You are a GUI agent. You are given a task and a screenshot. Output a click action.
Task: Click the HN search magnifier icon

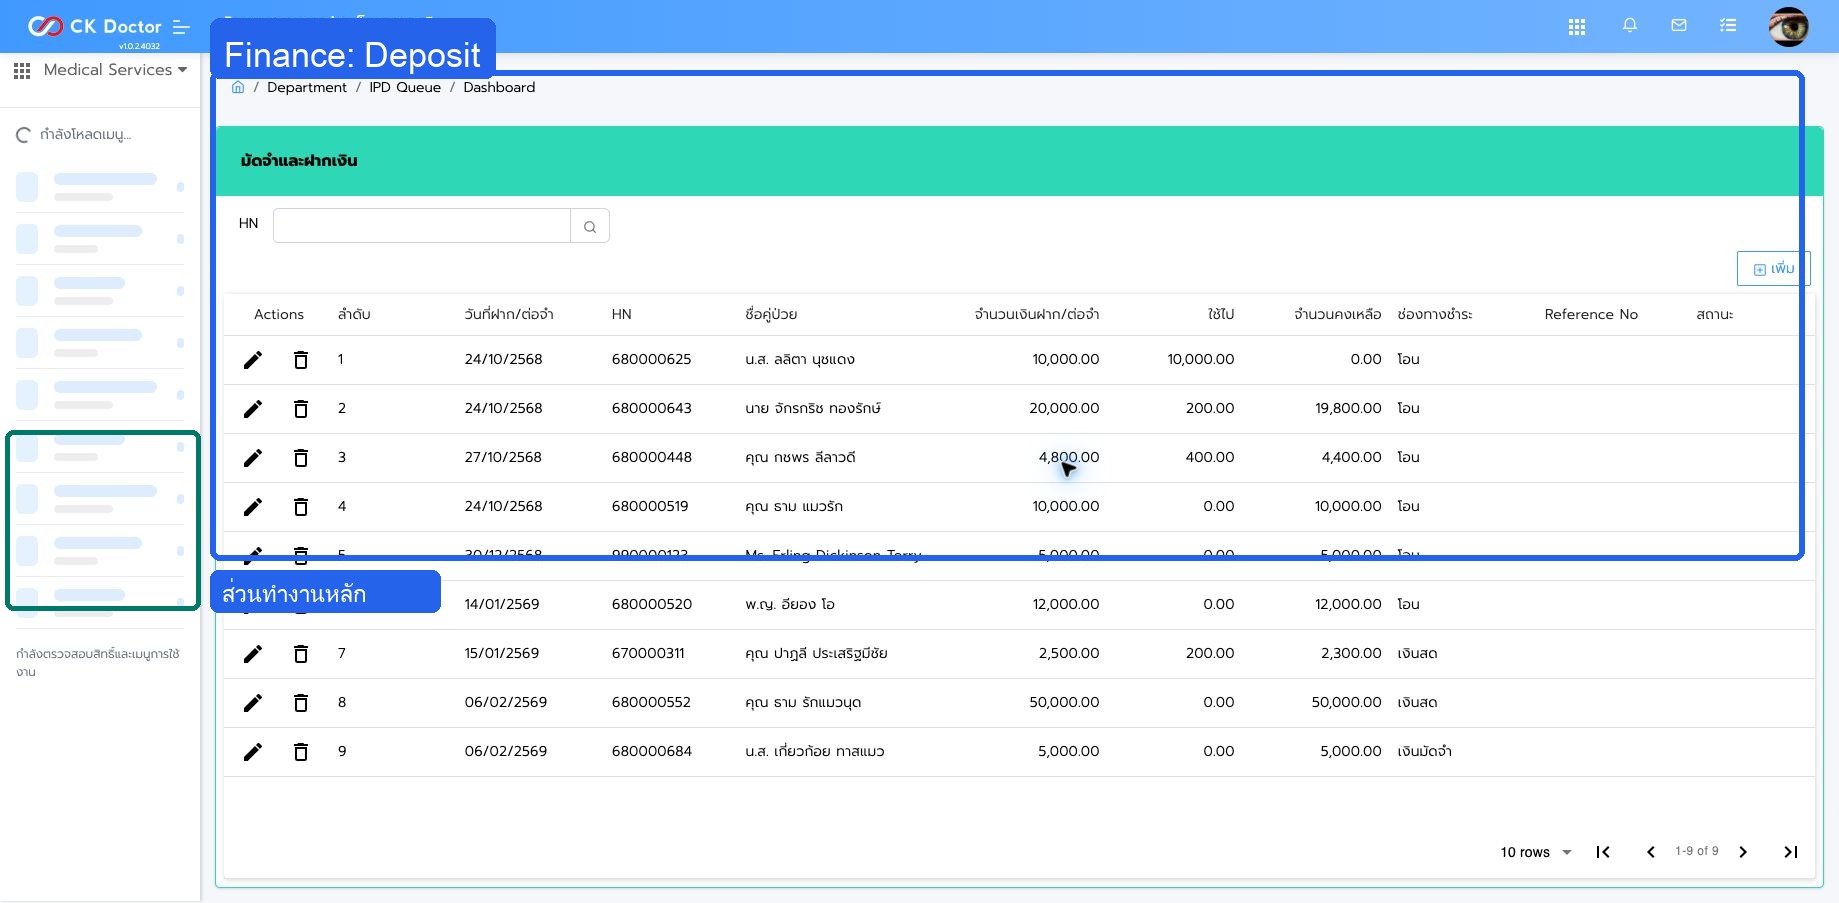point(590,226)
